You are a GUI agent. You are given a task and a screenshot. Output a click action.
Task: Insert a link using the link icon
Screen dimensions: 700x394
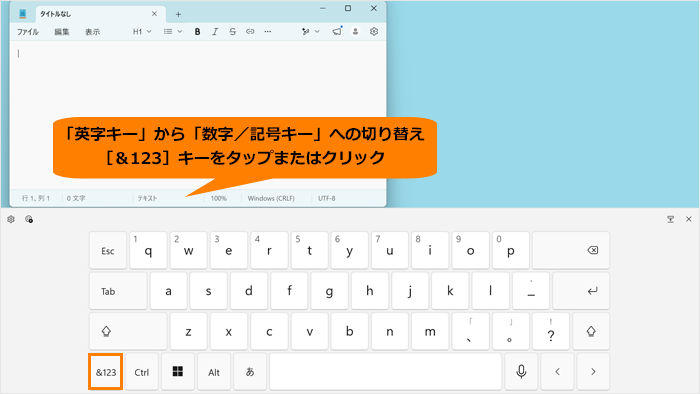pos(250,32)
